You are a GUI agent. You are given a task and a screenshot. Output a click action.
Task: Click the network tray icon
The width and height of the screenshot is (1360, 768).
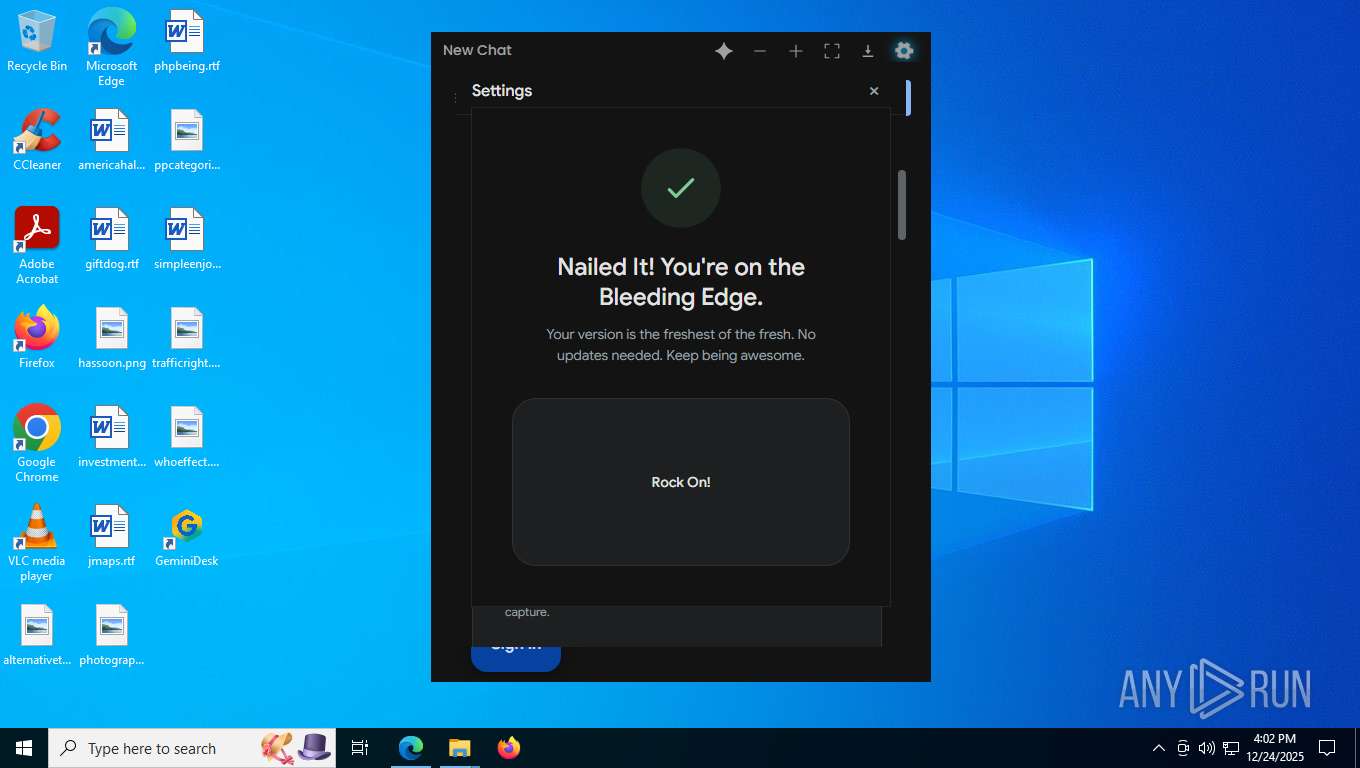point(1231,748)
